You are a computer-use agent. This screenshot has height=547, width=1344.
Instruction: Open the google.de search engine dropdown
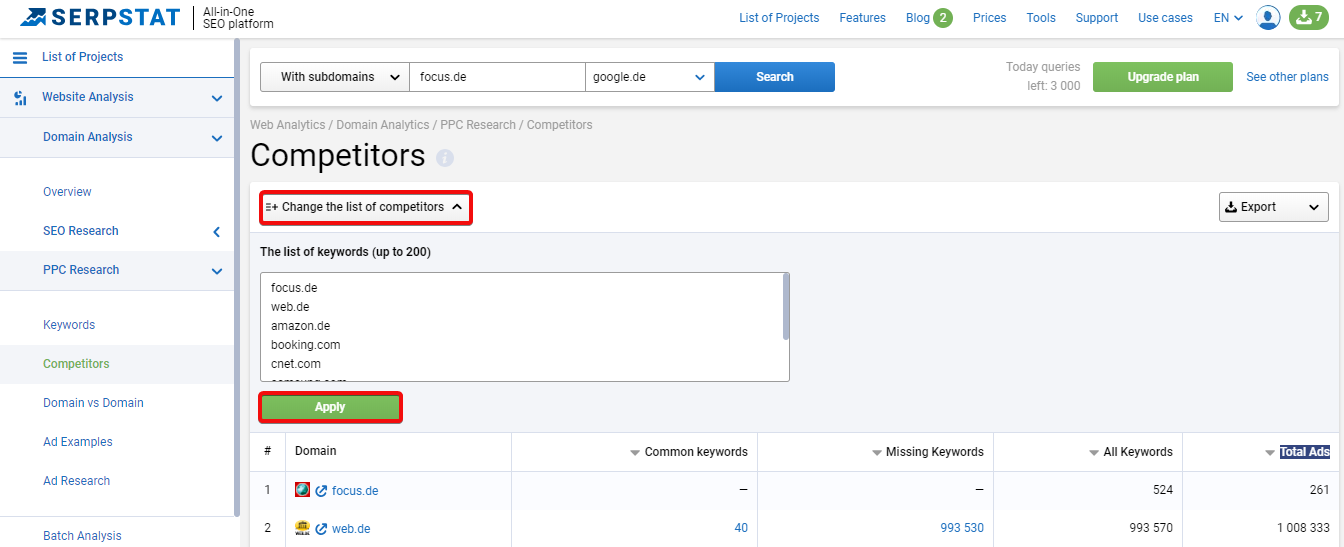click(650, 77)
